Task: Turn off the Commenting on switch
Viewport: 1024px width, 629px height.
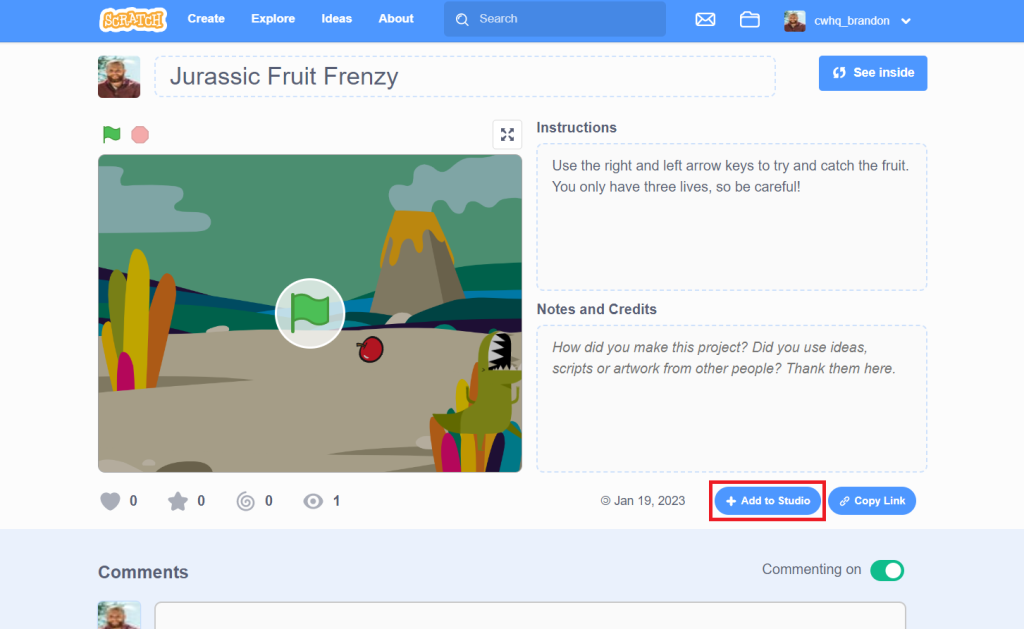Action: coord(887,570)
